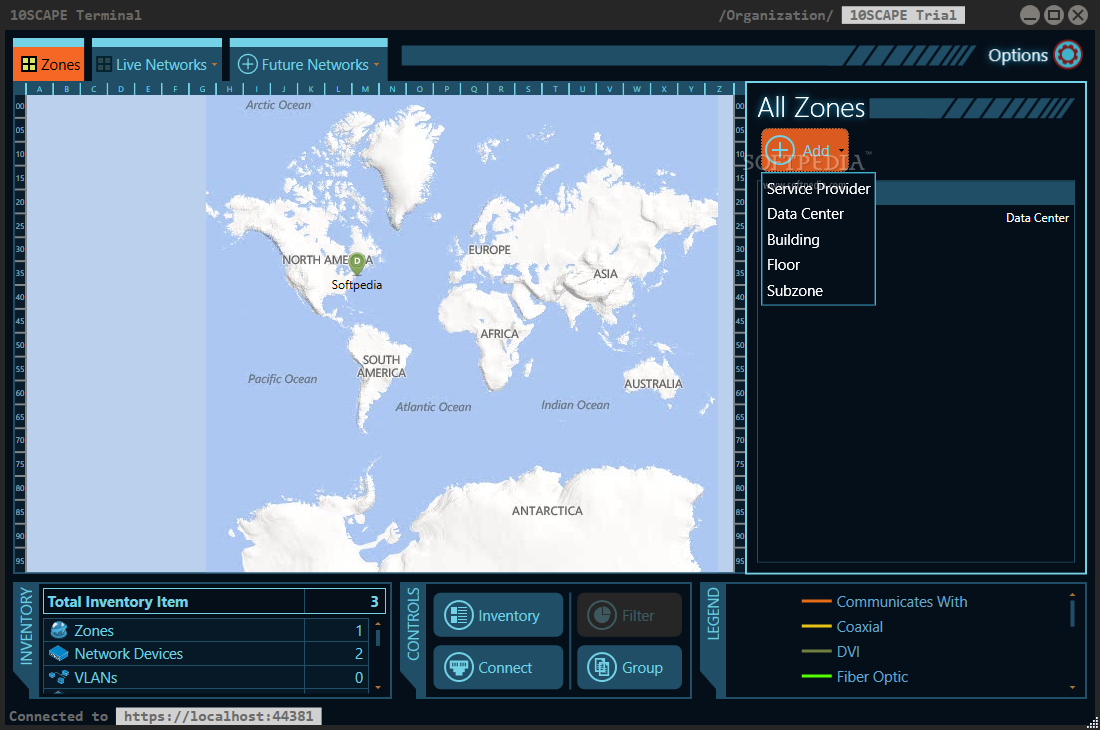Viewport: 1100px width, 730px height.
Task: Click the VLANs nodes icon
Action: pyautogui.click(x=59, y=677)
